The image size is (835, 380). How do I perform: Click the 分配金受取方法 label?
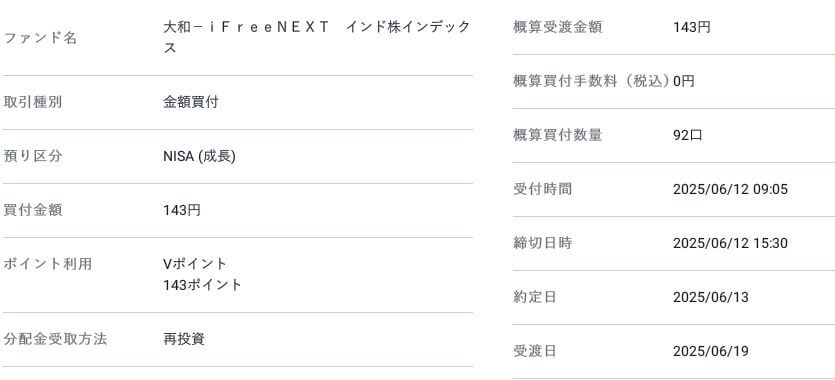pos(55,339)
